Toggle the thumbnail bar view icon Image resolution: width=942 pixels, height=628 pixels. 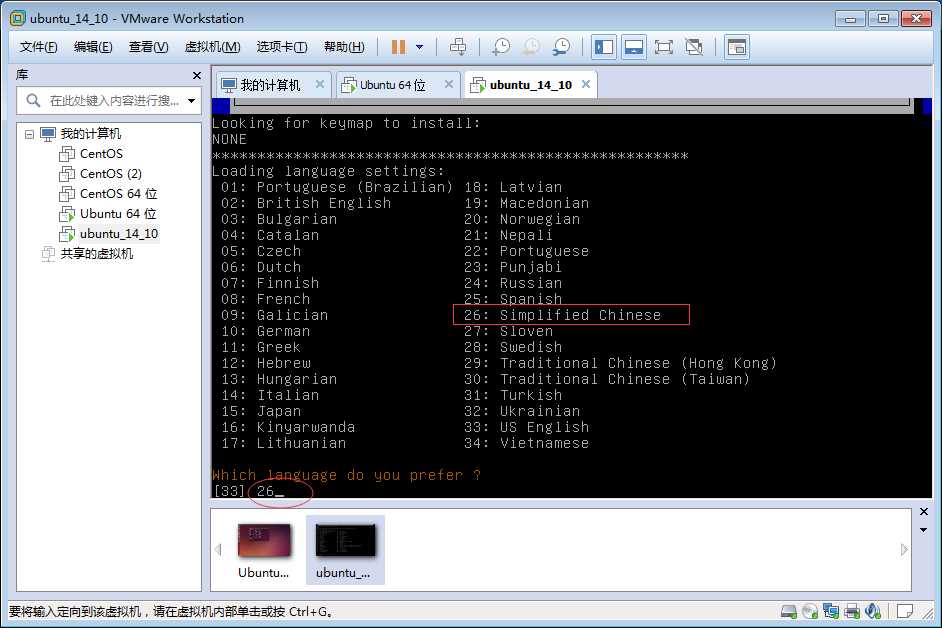click(x=634, y=47)
